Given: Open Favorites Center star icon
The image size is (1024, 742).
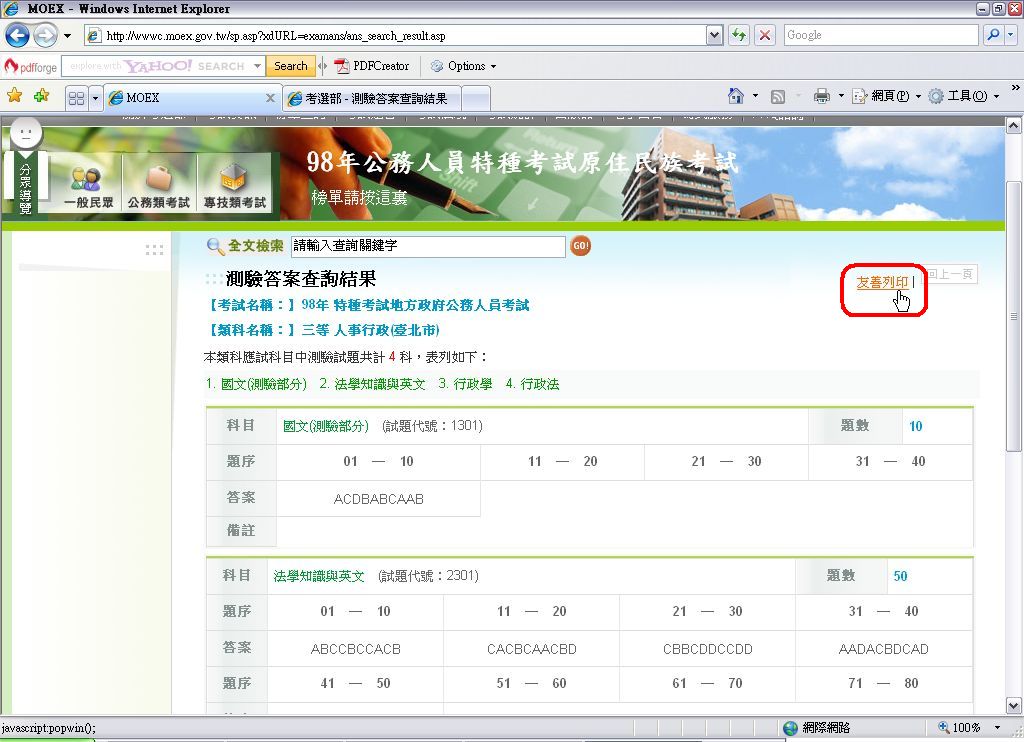Looking at the screenshot, I should (14, 96).
